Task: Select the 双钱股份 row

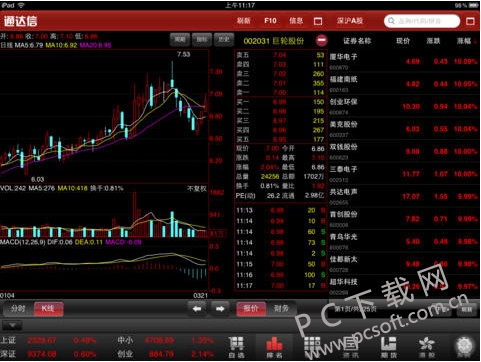Action: (x=404, y=151)
